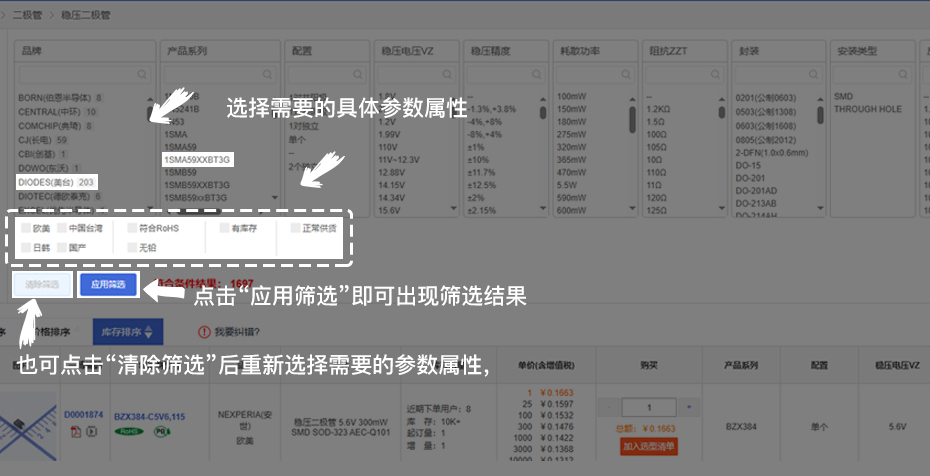Click up arrow of 稳压精度 list scrollbar
This screenshot has height=476, width=930.
543,99
